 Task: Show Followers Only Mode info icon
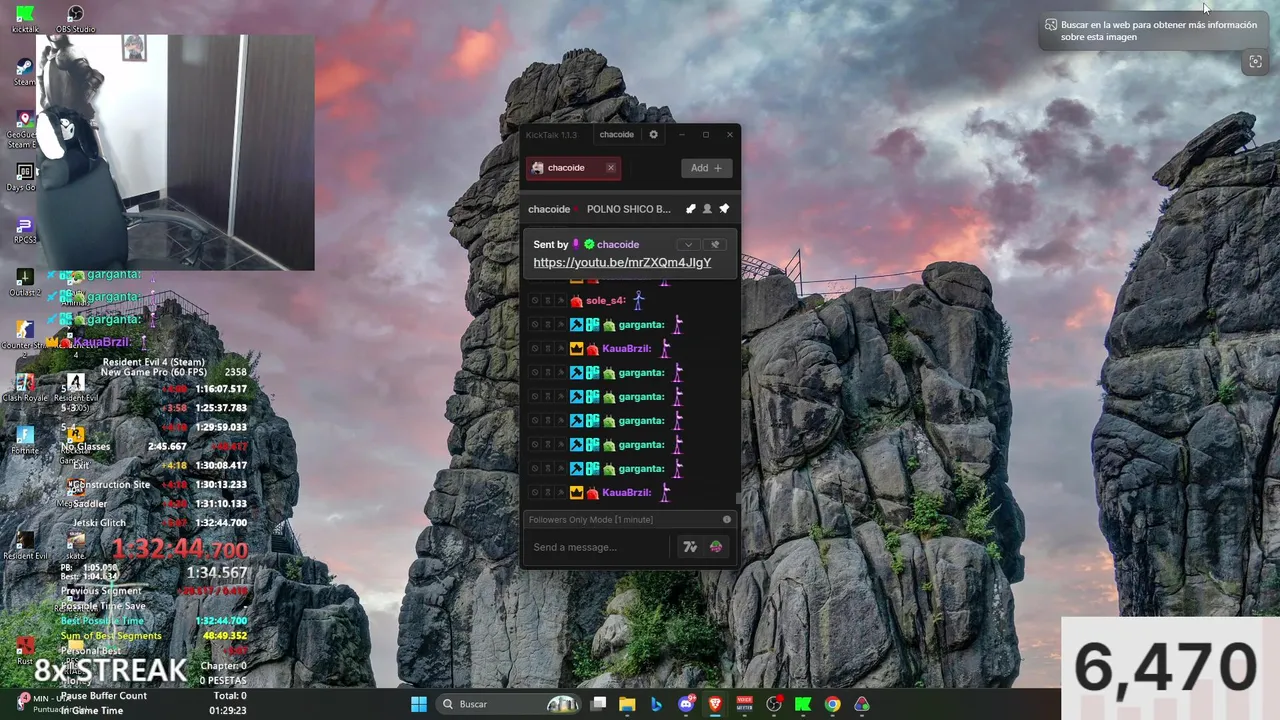[x=727, y=520]
